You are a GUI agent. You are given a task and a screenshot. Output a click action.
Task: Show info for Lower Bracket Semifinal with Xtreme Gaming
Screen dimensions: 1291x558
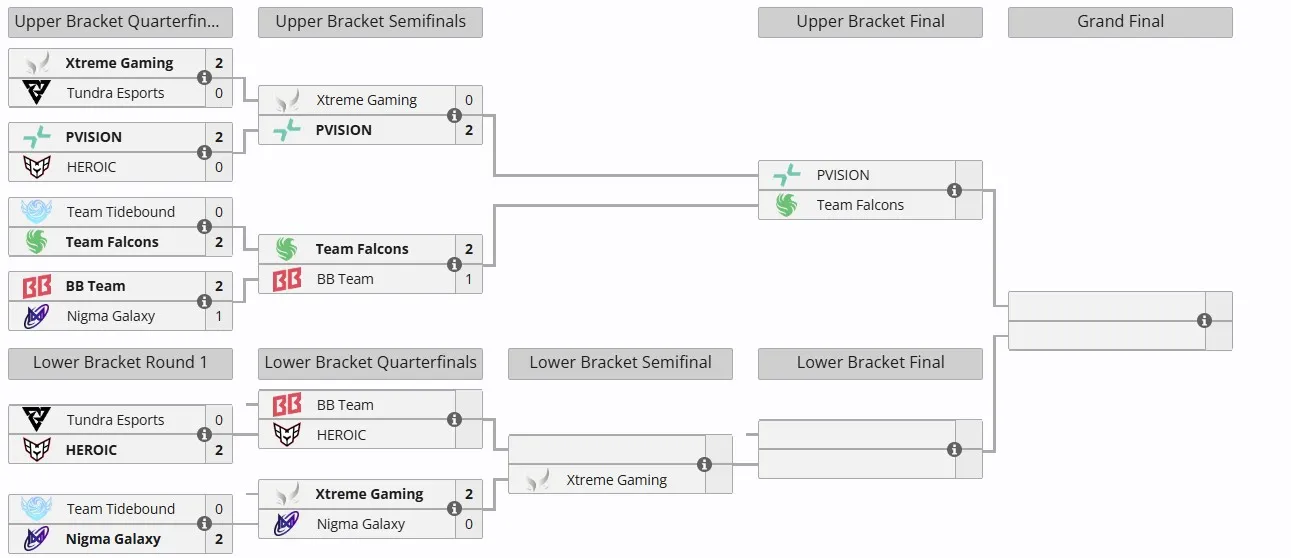704,465
